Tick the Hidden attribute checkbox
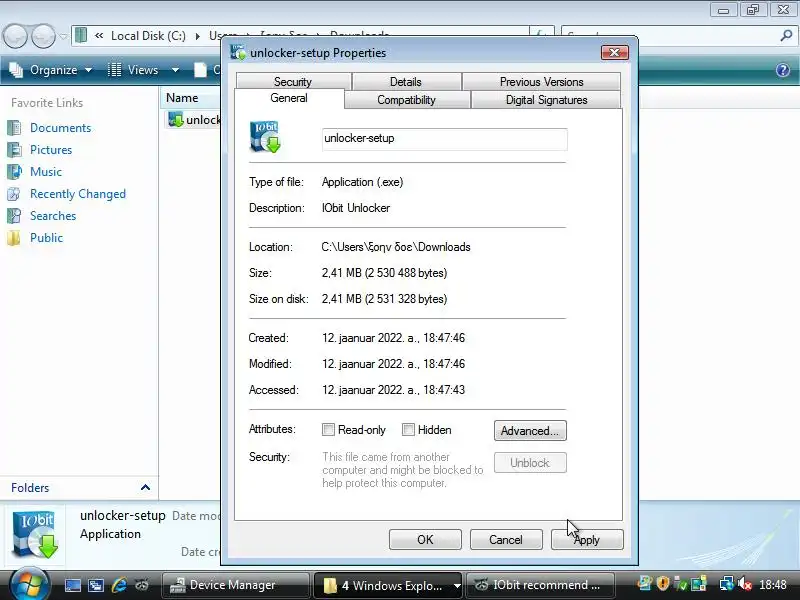 point(408,430)
